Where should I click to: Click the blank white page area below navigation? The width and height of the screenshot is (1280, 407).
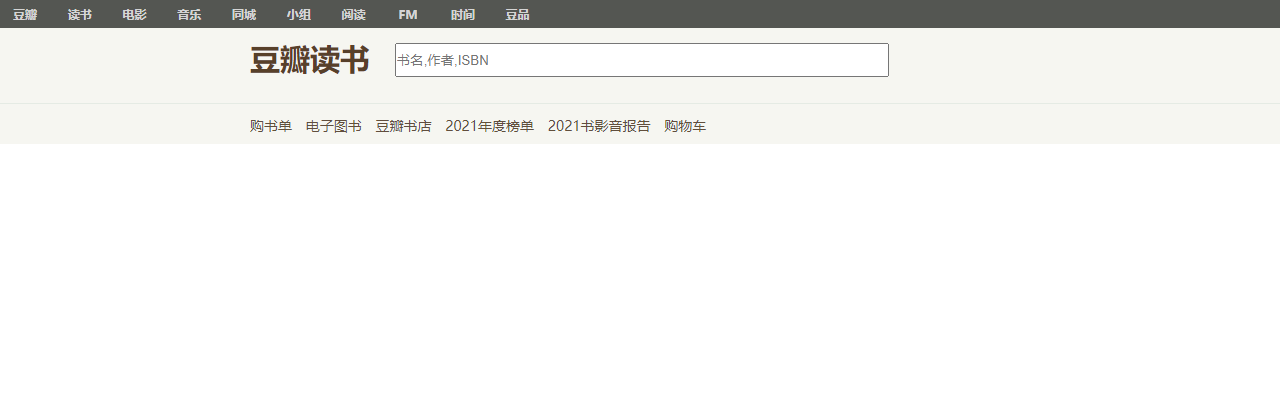[640, 275]
